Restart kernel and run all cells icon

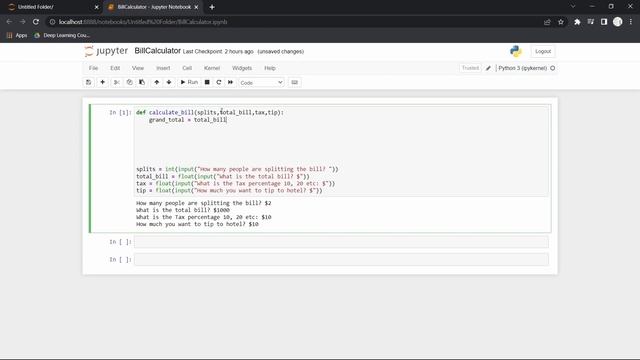click(x=231, y=82)
